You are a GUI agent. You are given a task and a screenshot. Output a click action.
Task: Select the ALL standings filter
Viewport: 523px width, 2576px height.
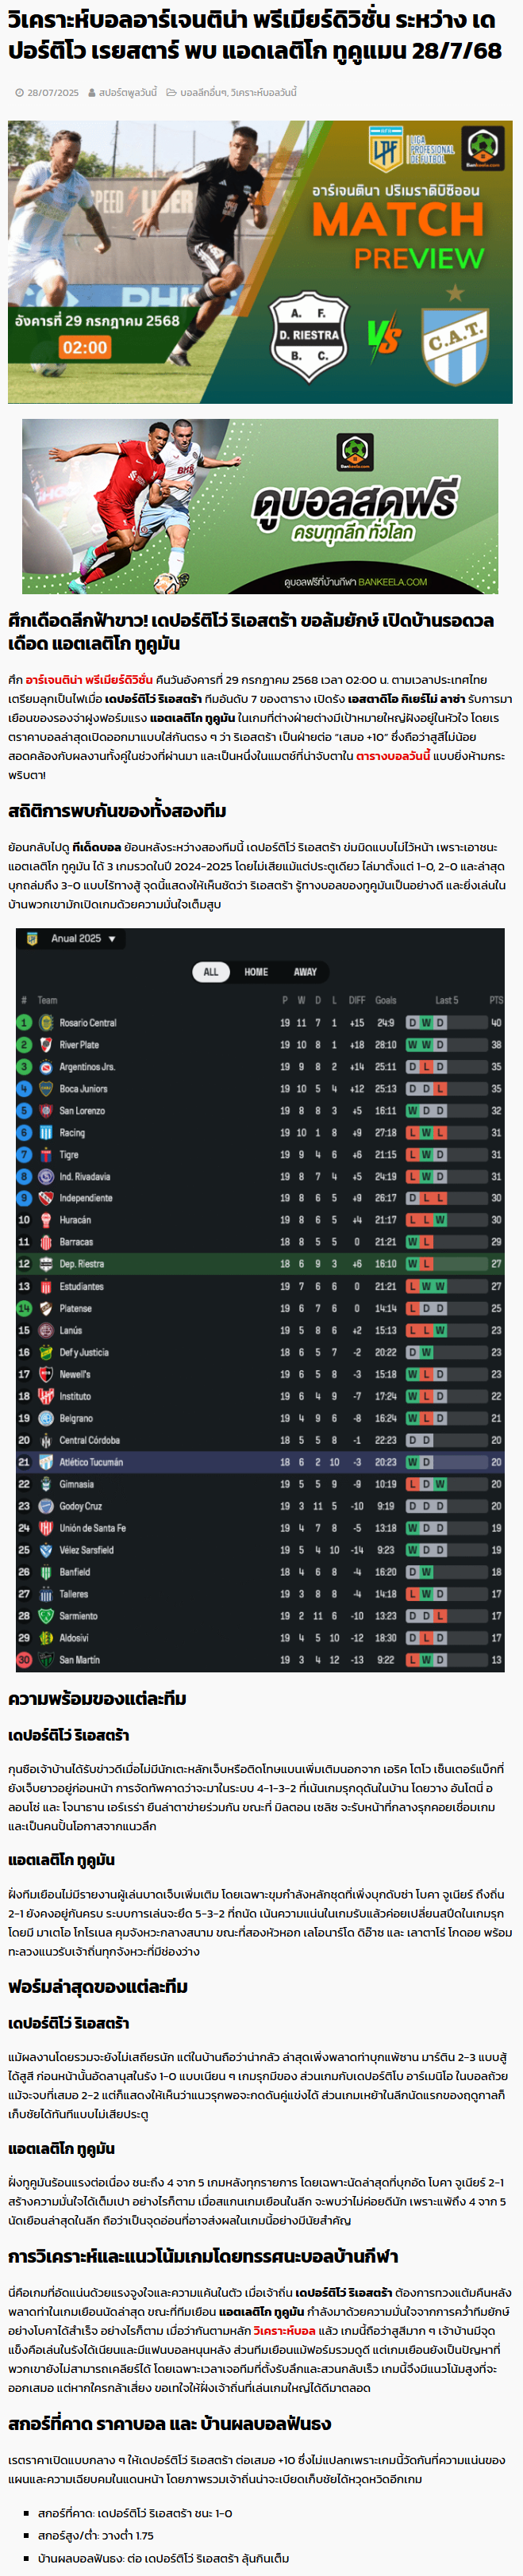click(x=211, y=972)
